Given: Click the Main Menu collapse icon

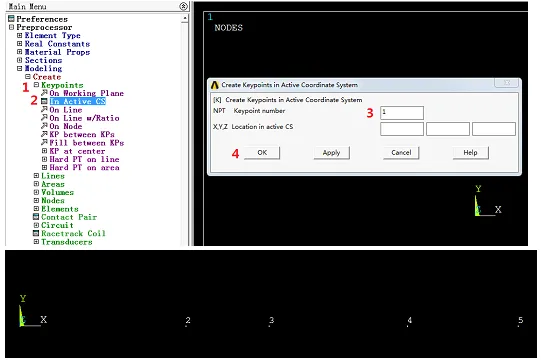Looking at the screenshot, I should (183, 6).
